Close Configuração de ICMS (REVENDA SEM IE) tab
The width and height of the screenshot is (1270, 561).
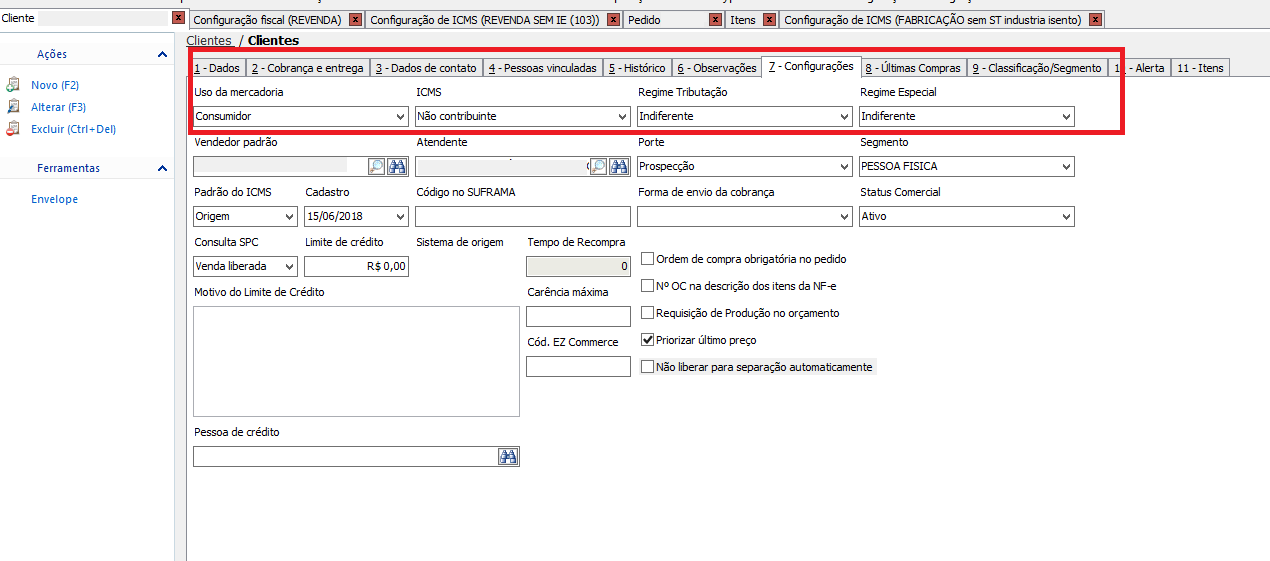point(612,20)
